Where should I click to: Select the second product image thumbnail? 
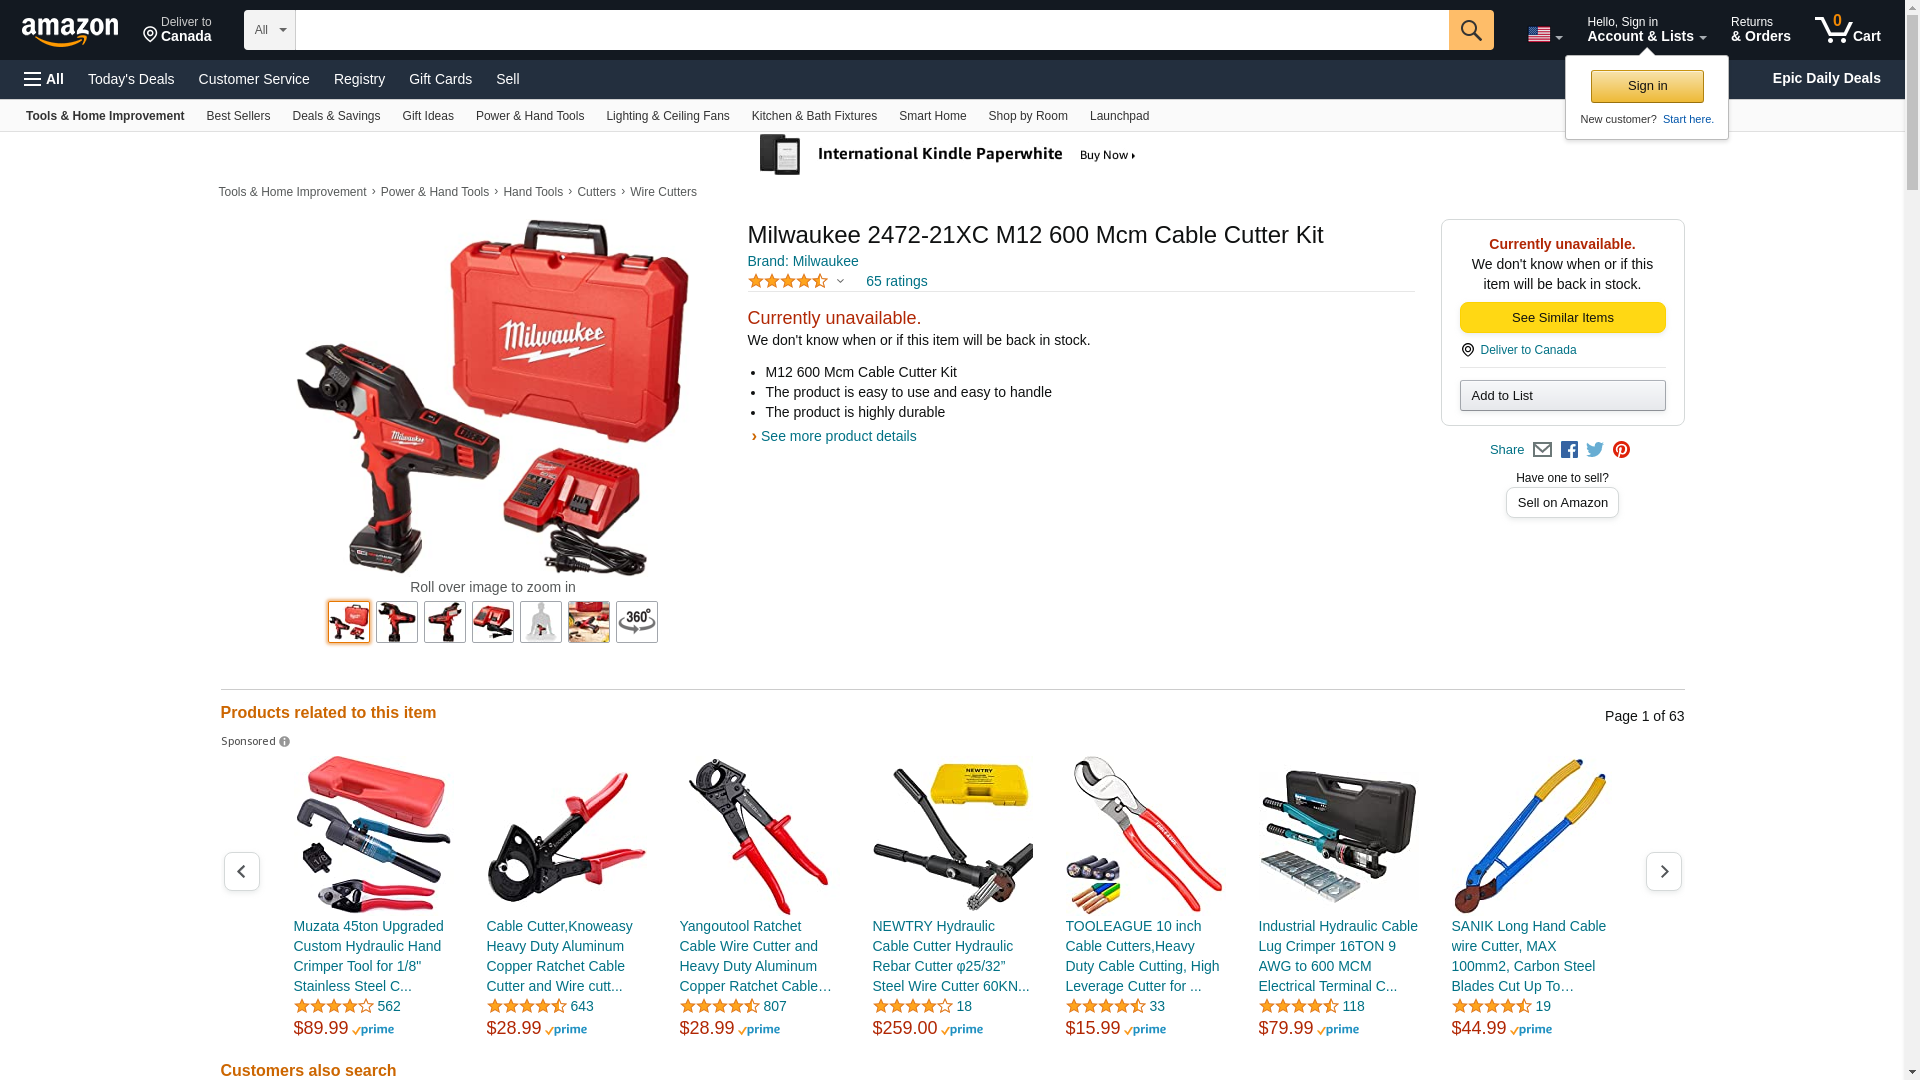pyautogui.click(x=397, y=622)
